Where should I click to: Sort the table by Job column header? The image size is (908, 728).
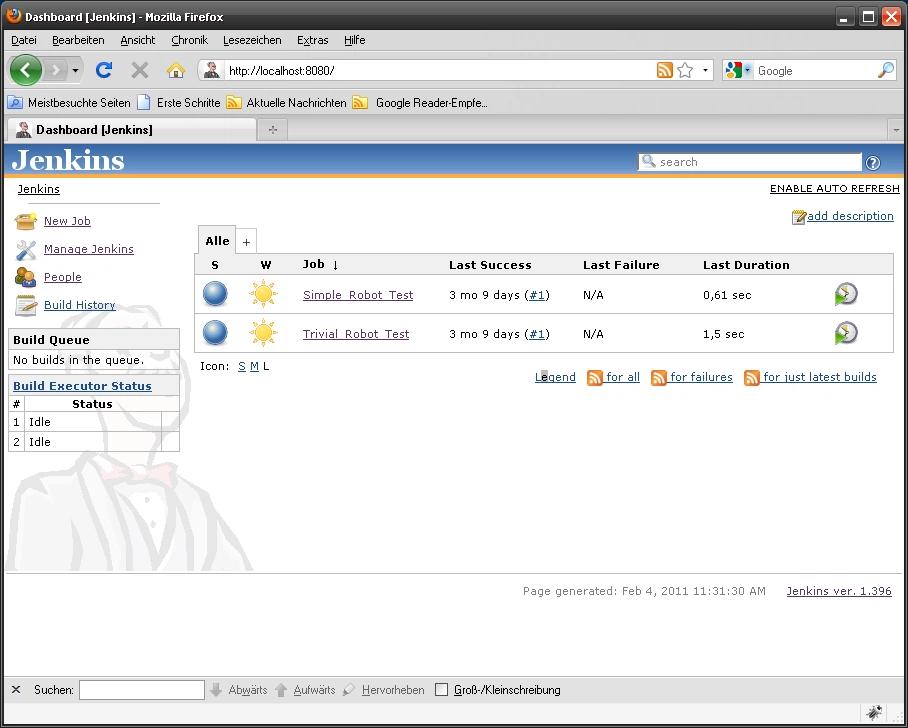314,265
